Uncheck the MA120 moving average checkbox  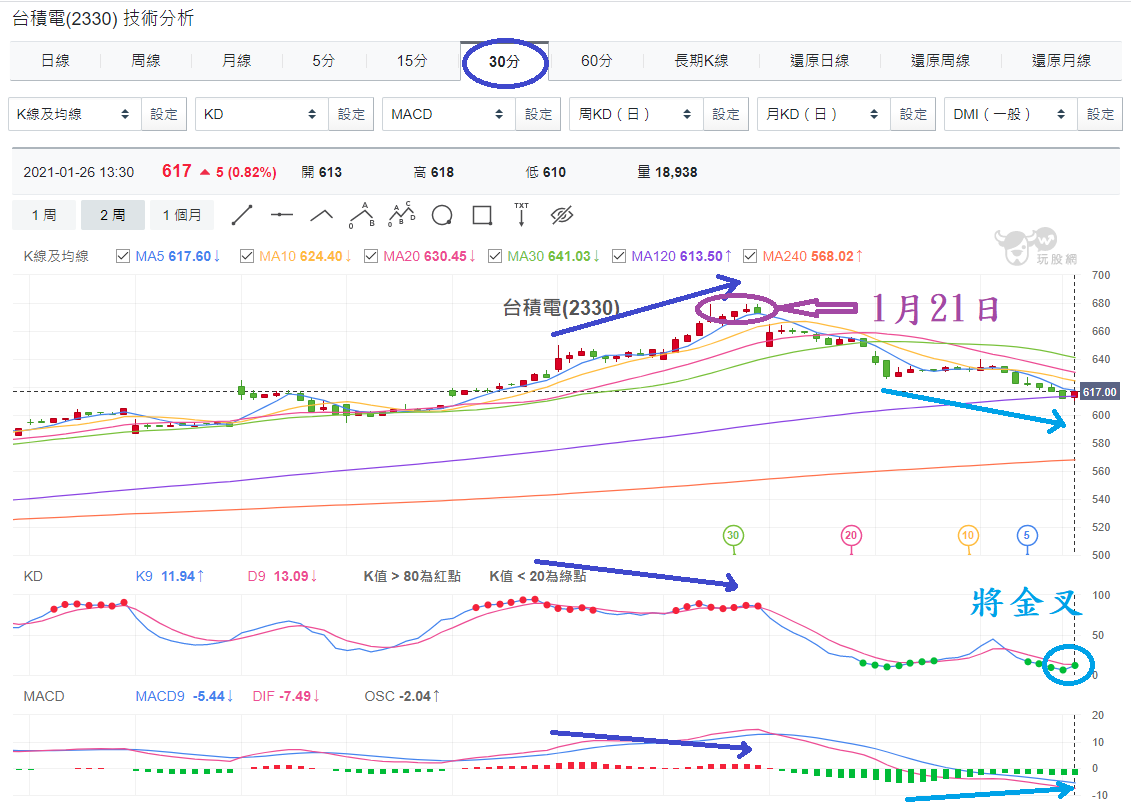click(618, 256)
